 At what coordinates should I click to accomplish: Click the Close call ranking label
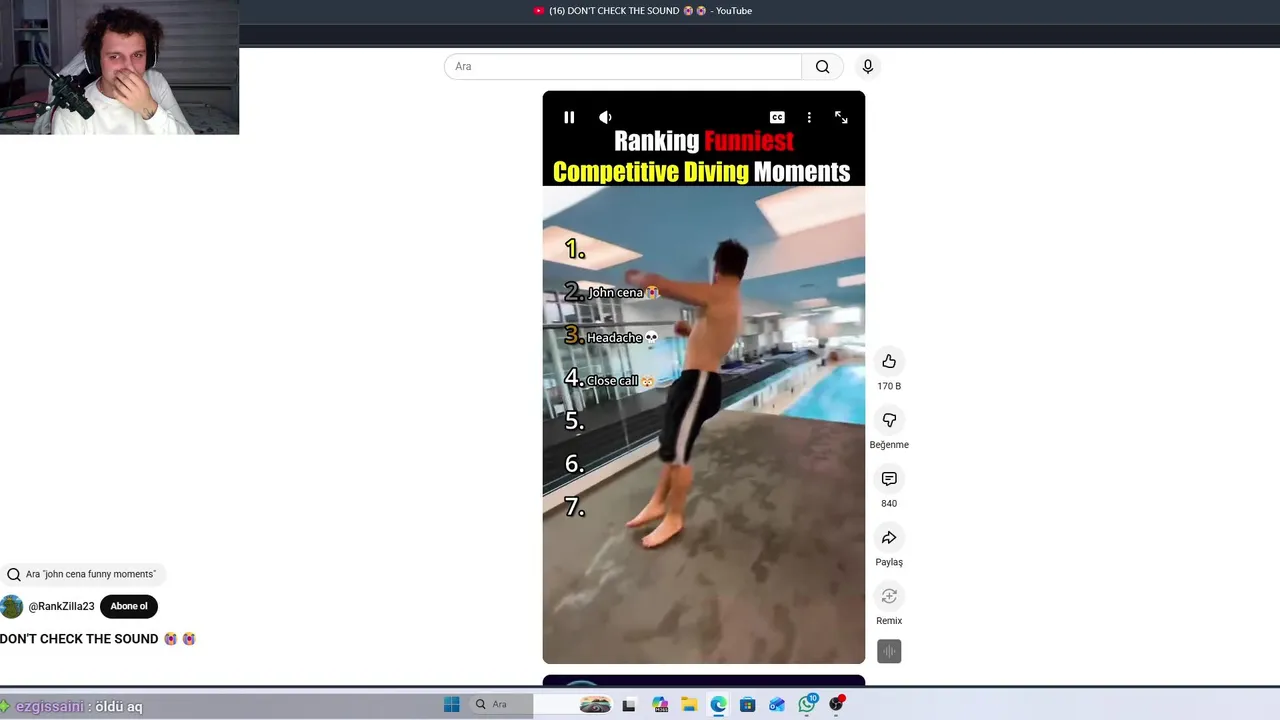620,380
